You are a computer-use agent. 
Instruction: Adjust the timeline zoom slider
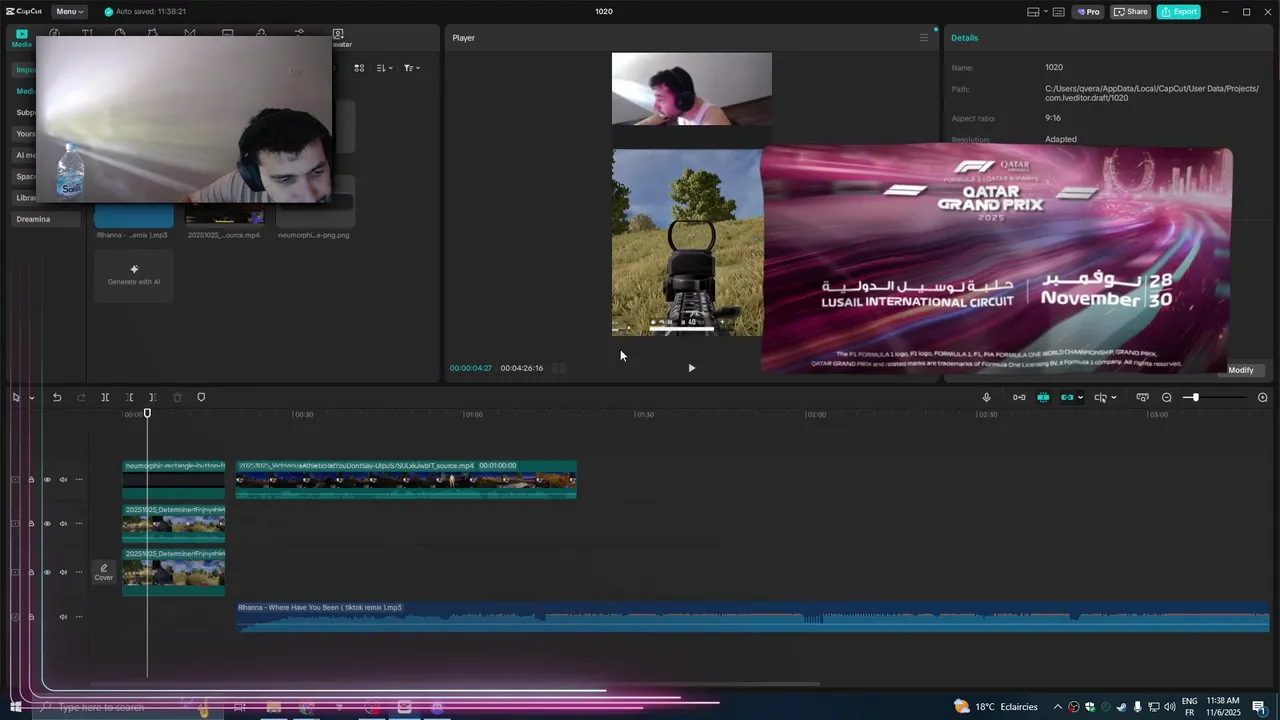[1194, 398]
